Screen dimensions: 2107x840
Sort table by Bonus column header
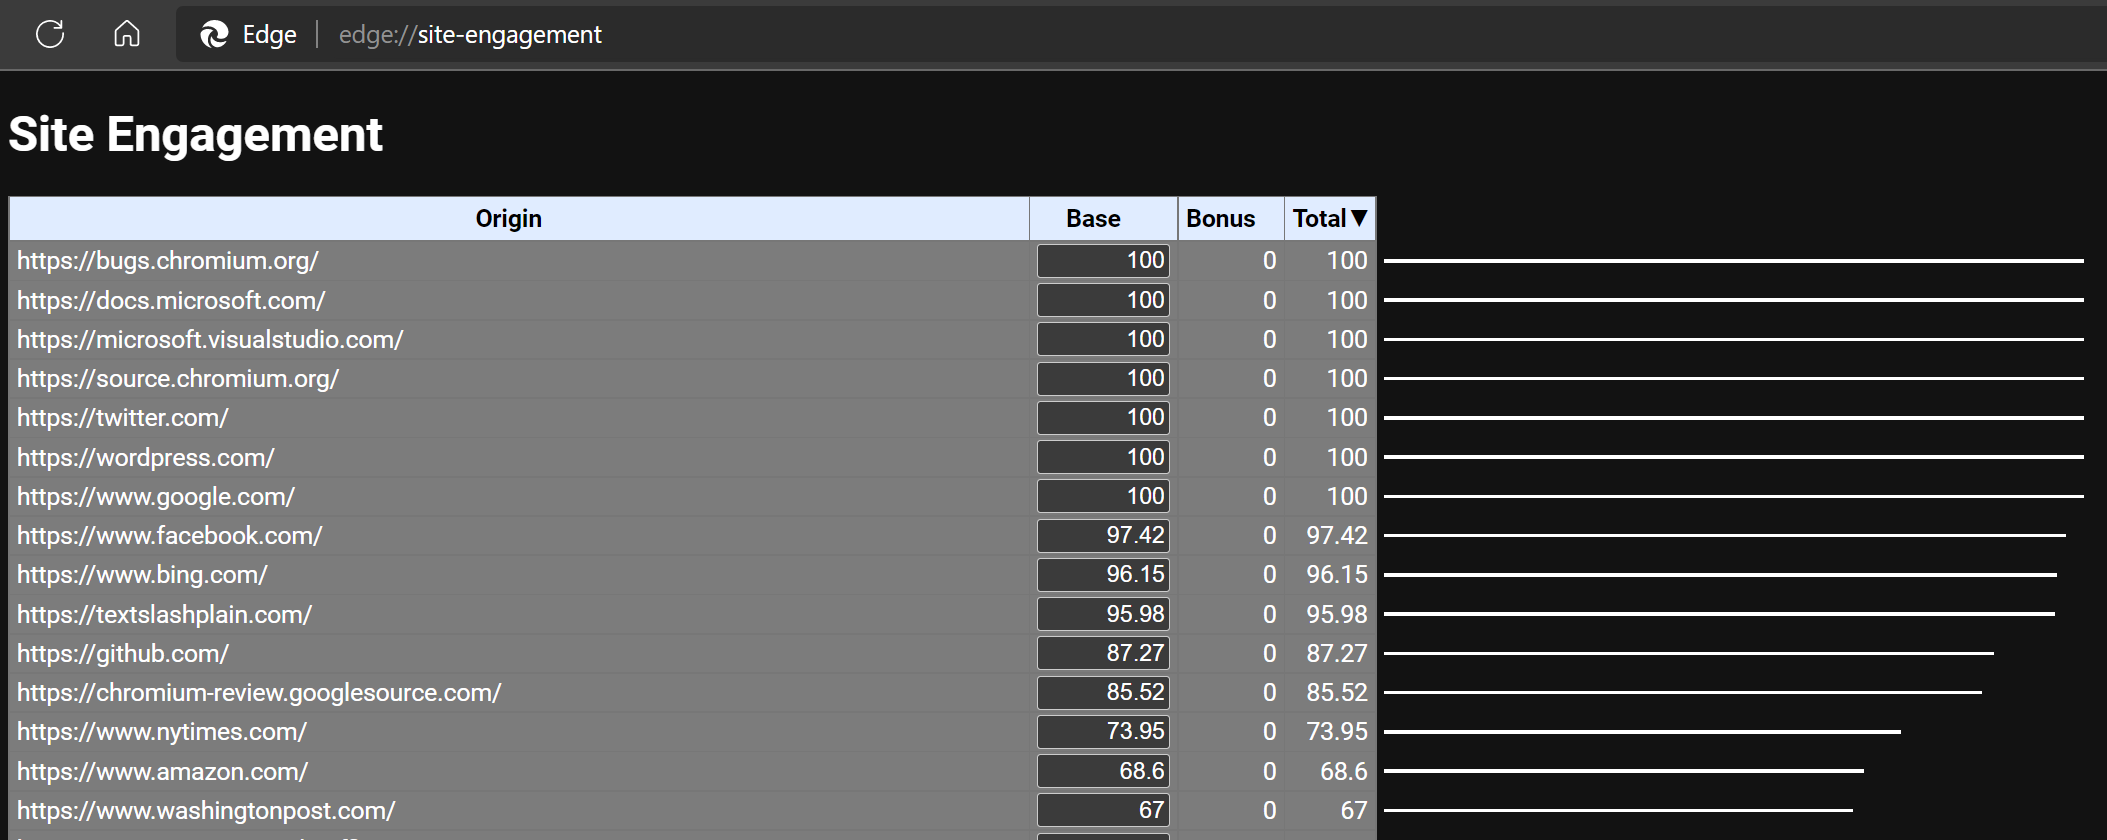(1220, 219)
